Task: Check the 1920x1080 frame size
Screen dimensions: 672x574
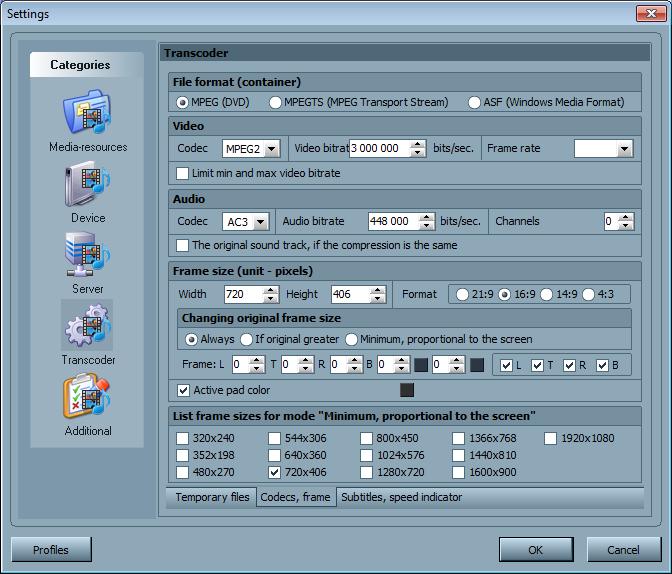Action: (550, 438)
